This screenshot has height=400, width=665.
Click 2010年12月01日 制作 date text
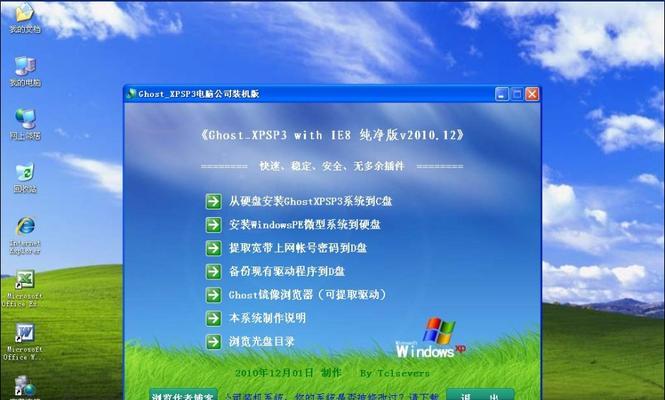pyautogui.click(x=288, y=373)
